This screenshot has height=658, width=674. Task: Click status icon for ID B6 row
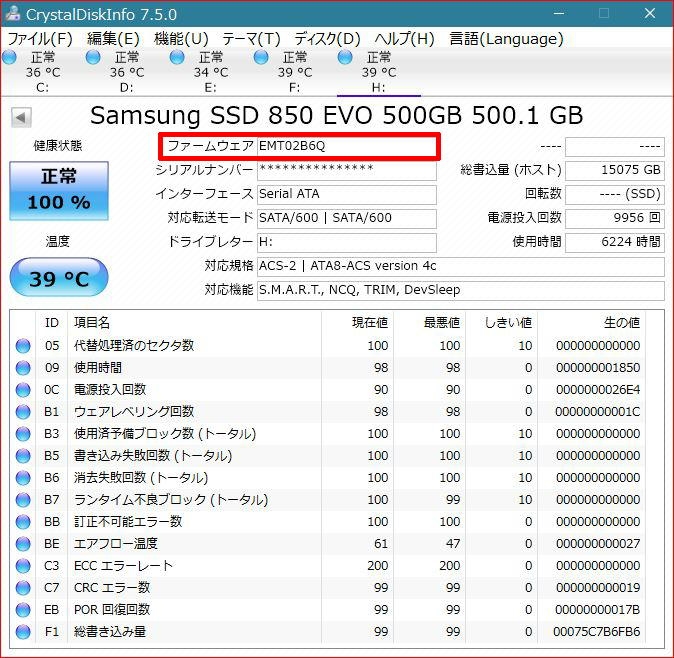tap(23, 478)
